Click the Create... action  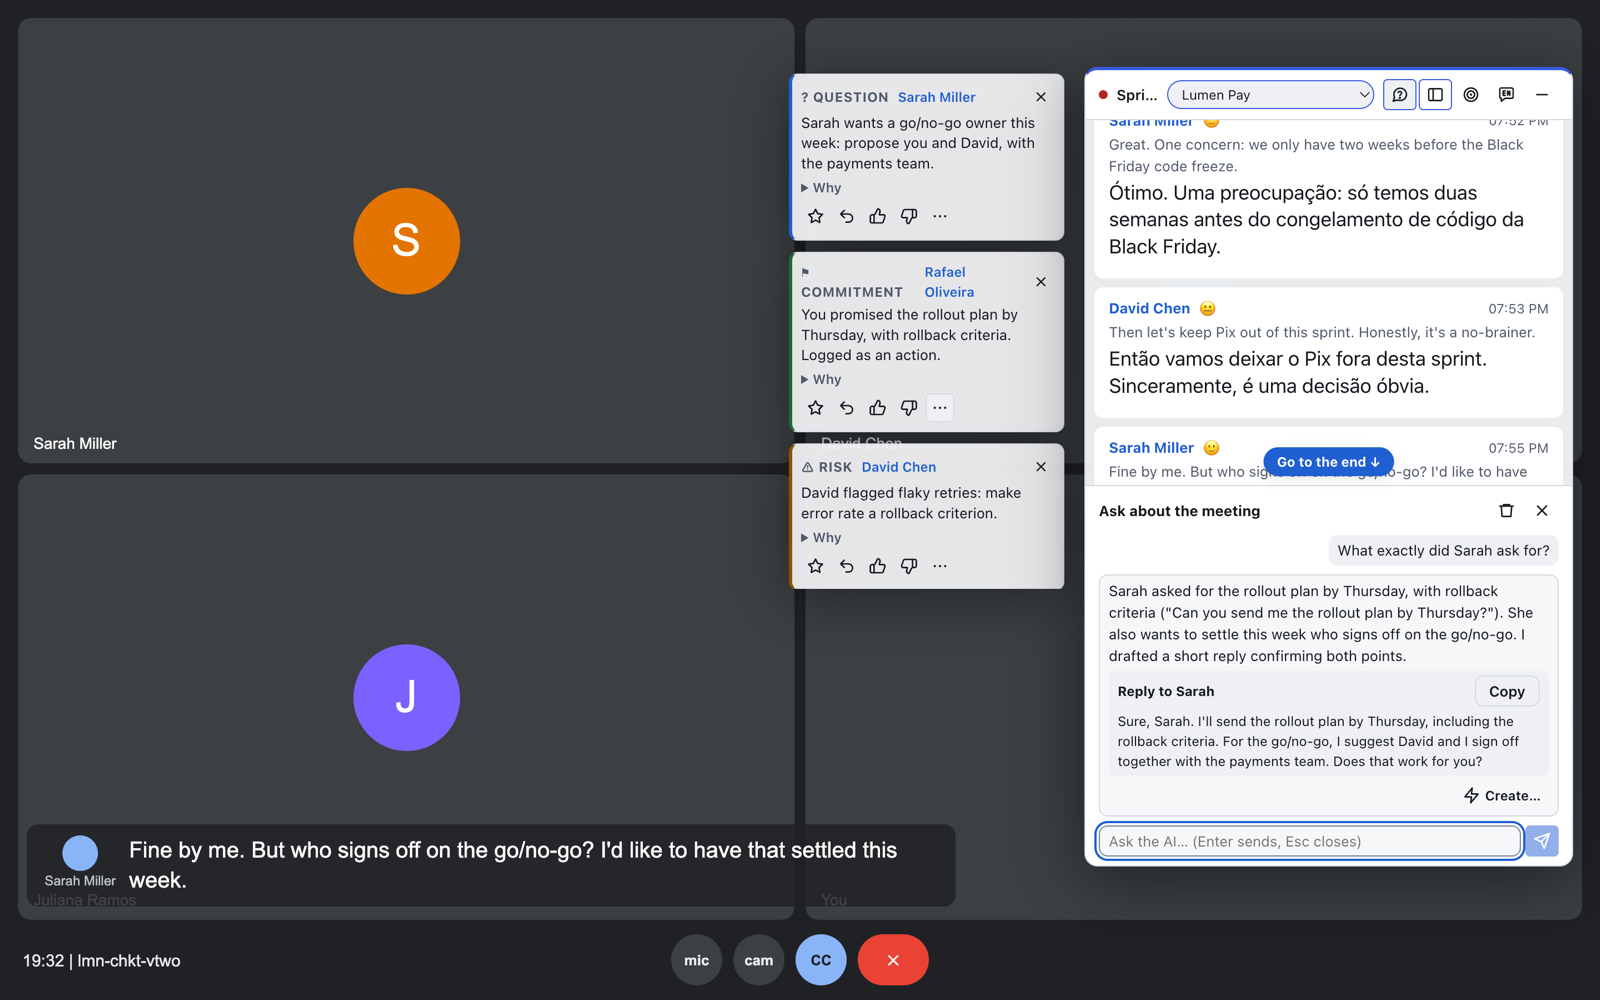click(1502, 796)
